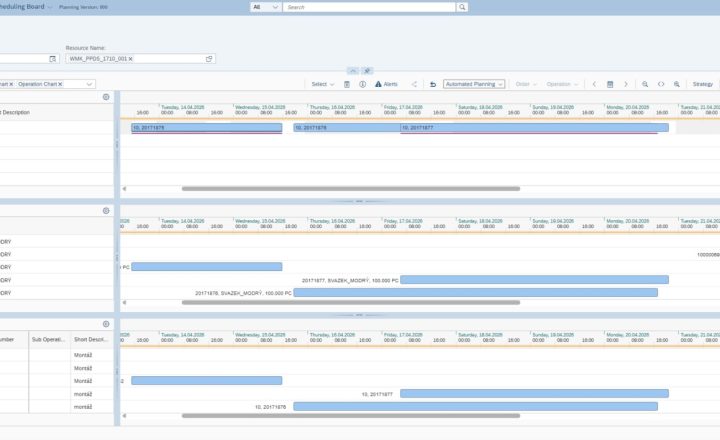Open settings gear of operation chart panel
This screenshot has width=720, height=440.
point(106,324)
